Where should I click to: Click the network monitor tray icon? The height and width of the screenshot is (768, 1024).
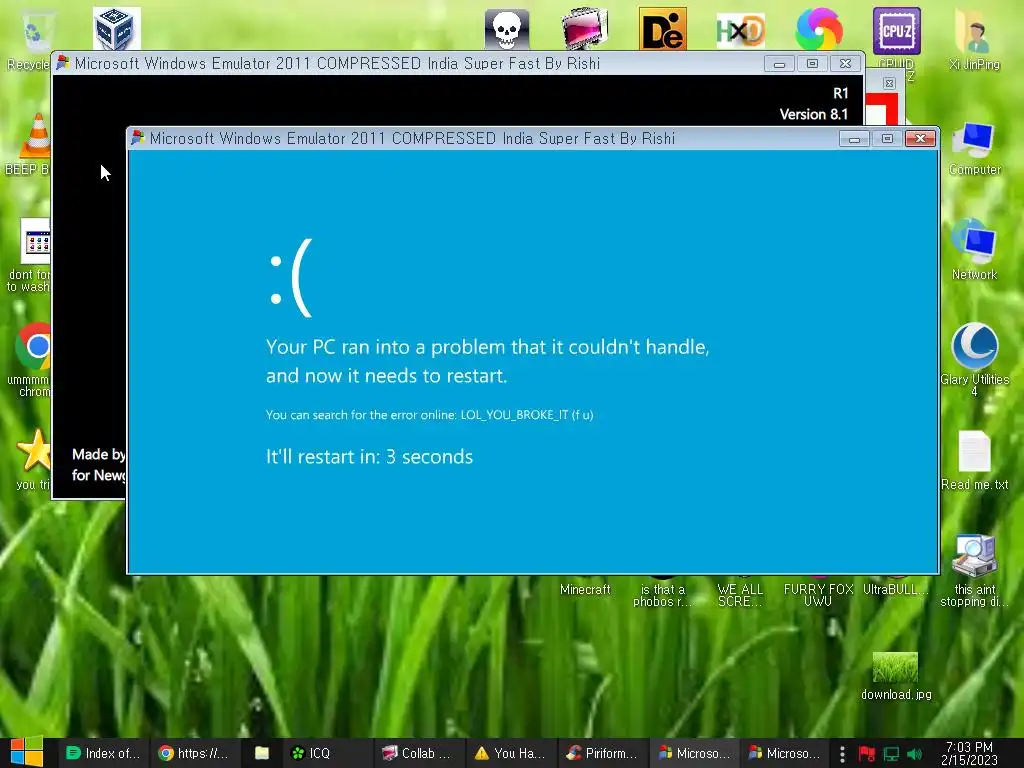pos(891,754)
